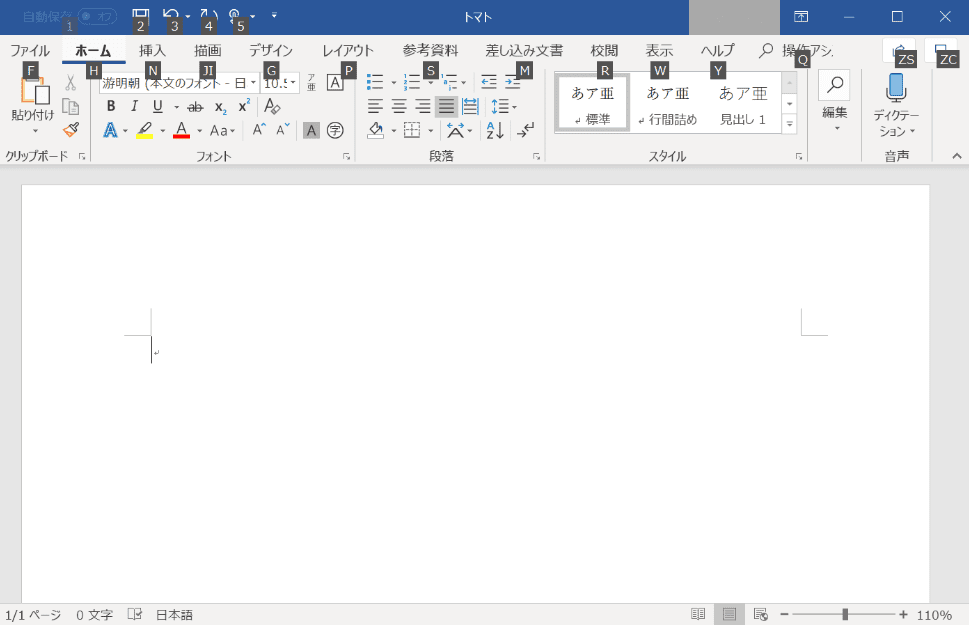Decrease font size with A-down icon
The width and height of the screenshot is (969, 625).
283,130
